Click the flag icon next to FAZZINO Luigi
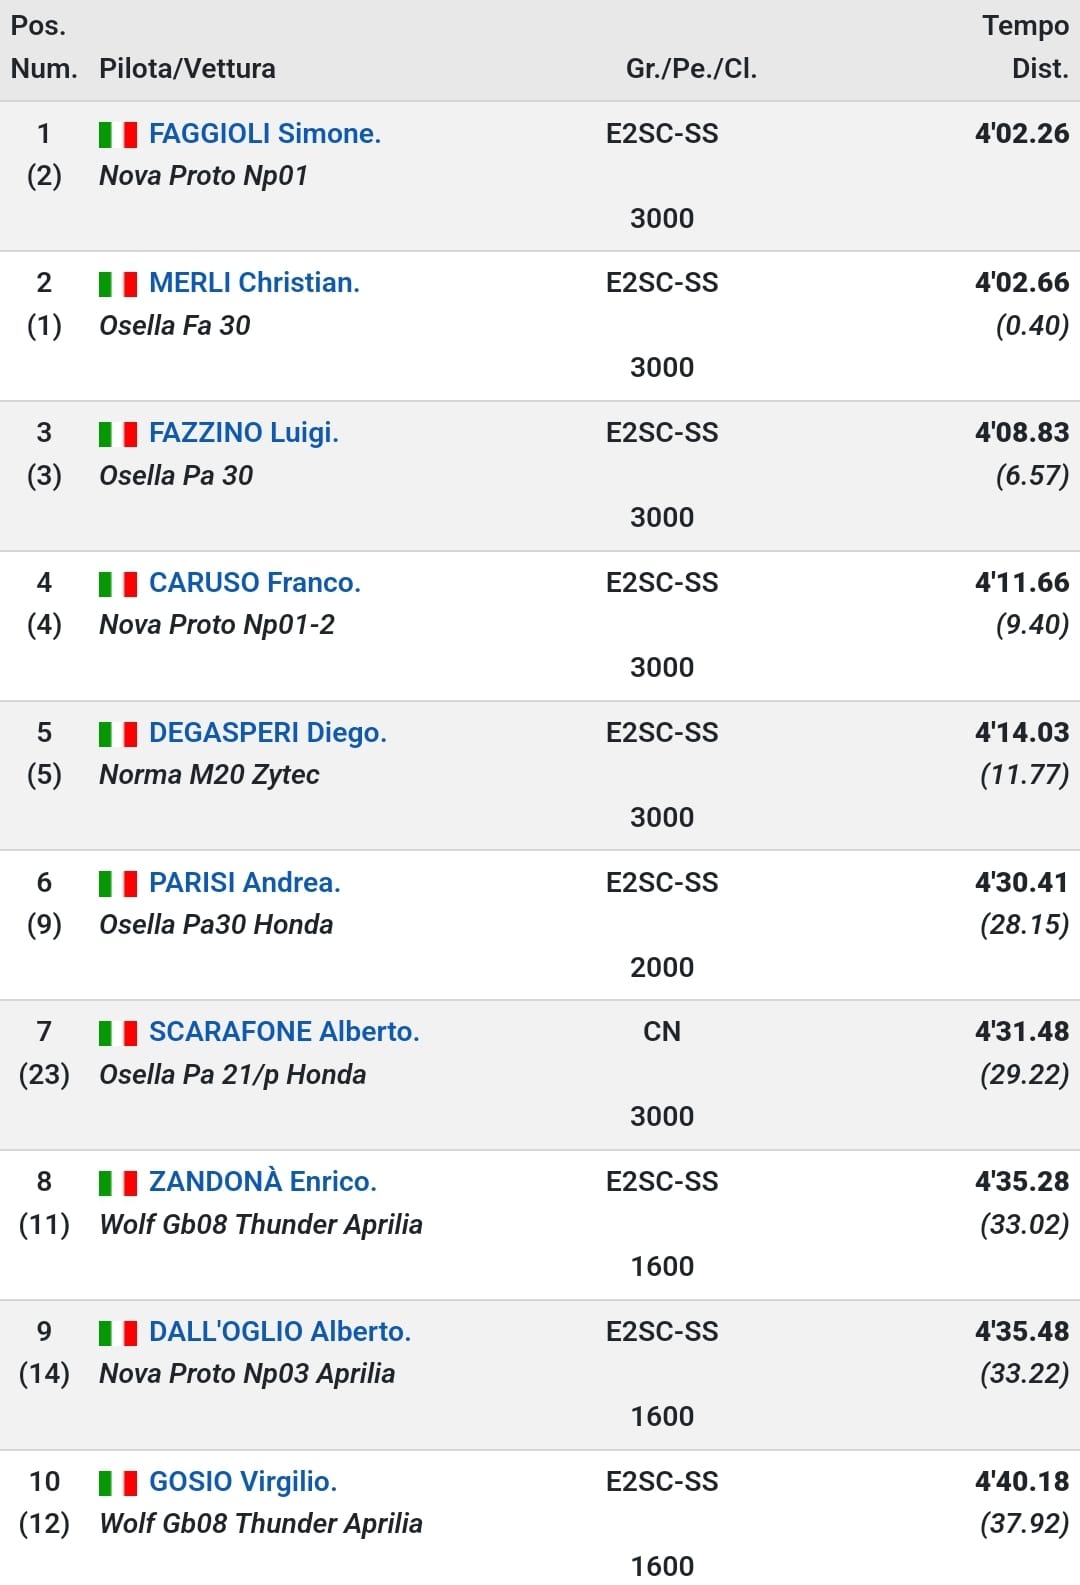Image resolution: width=1080 pixels, height=1585 pixels. [x=118, y=434]
